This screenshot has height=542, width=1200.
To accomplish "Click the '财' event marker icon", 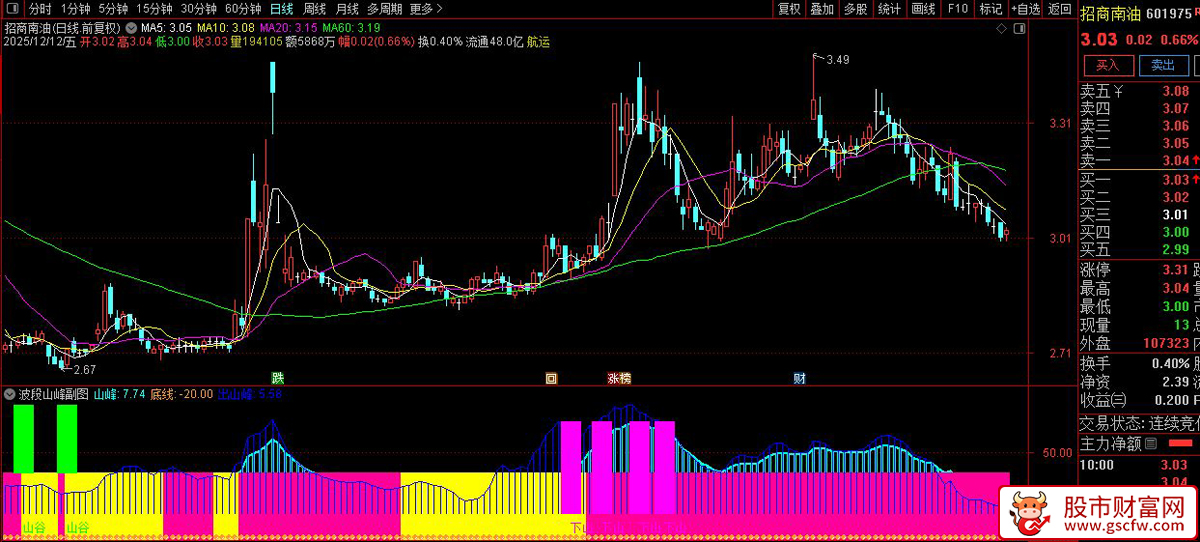I will [x=799, y=378].
